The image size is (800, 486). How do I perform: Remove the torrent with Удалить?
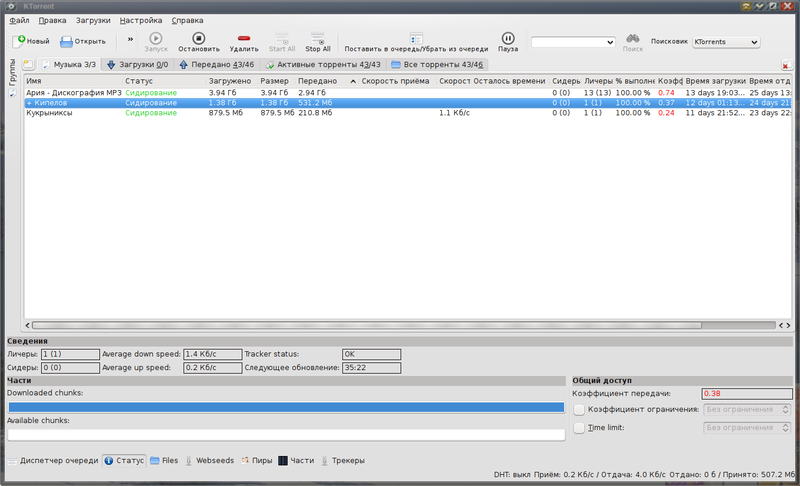244,42
